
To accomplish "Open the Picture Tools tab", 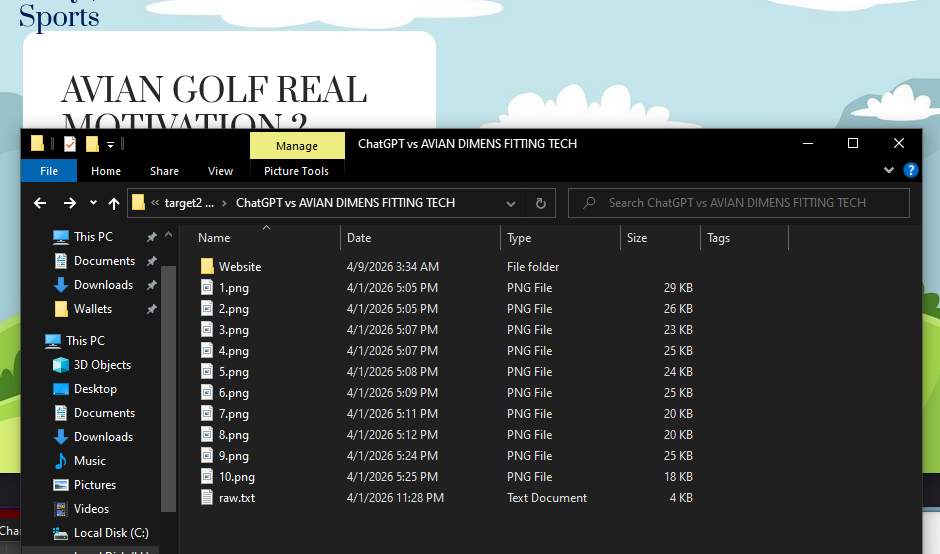I will [x=296, y=171].
